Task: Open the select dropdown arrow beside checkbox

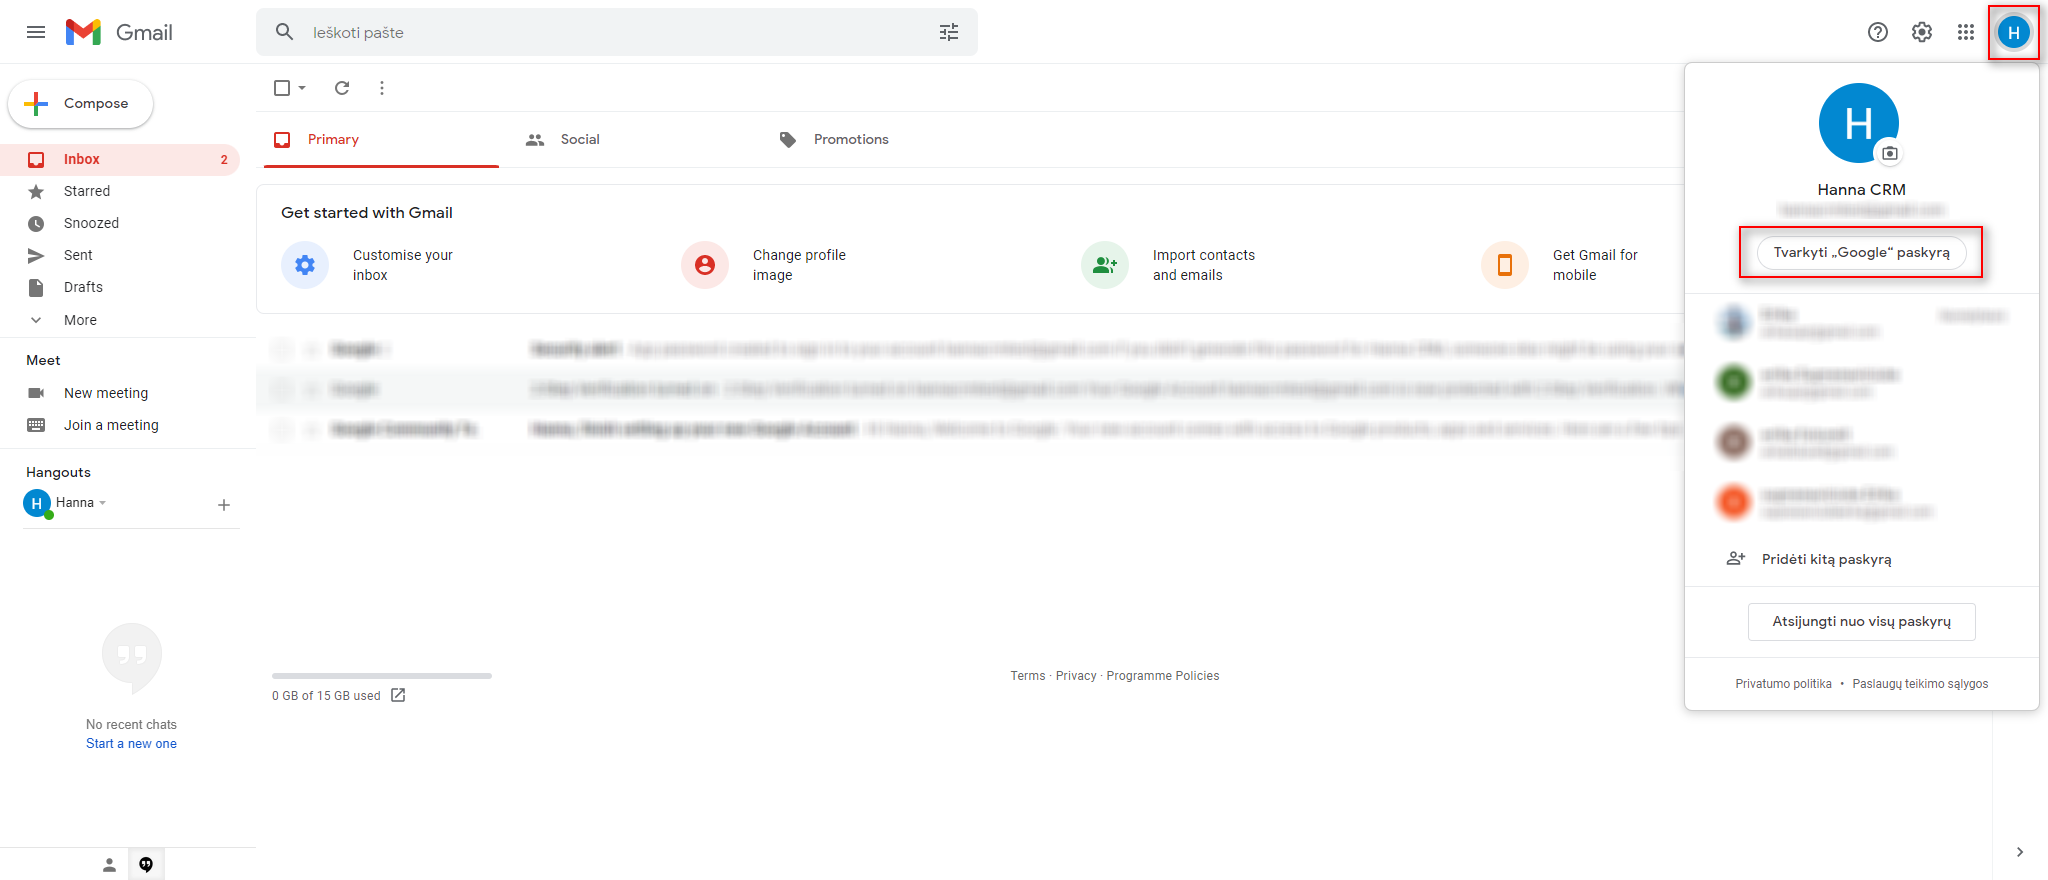Action: 302,88
